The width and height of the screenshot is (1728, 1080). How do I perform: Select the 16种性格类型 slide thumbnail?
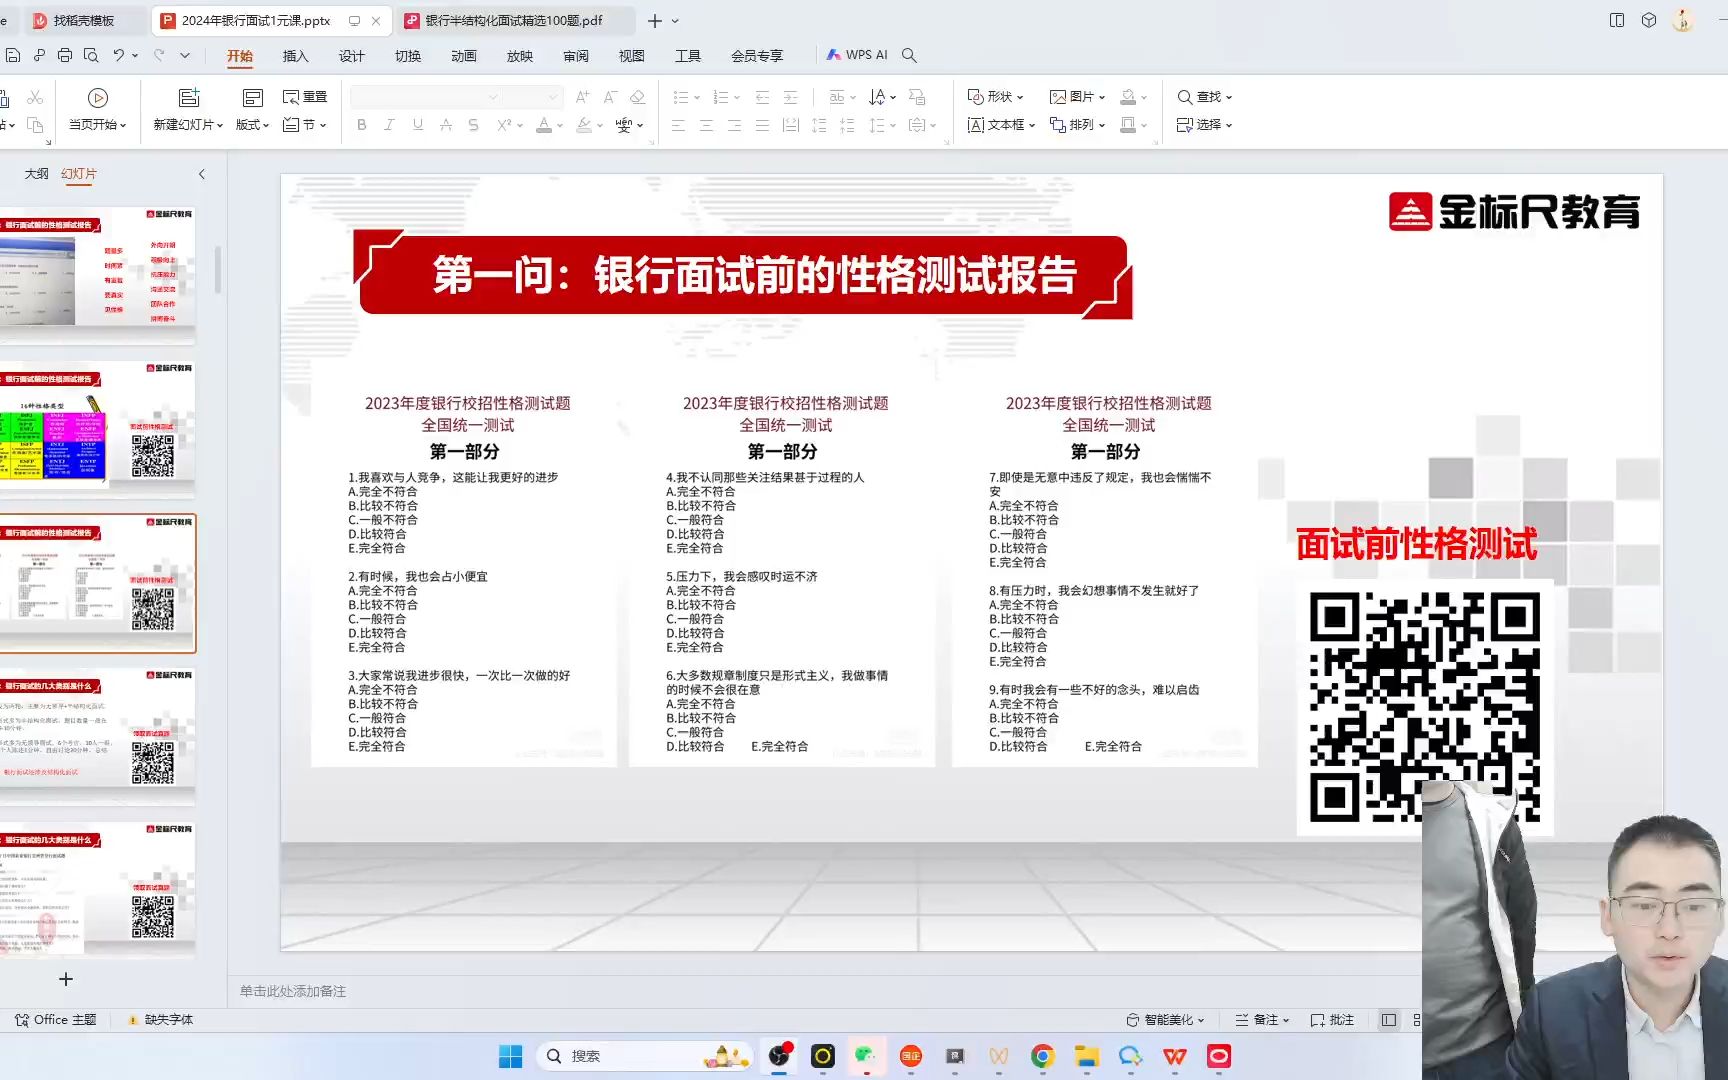[x=98, y=430]
